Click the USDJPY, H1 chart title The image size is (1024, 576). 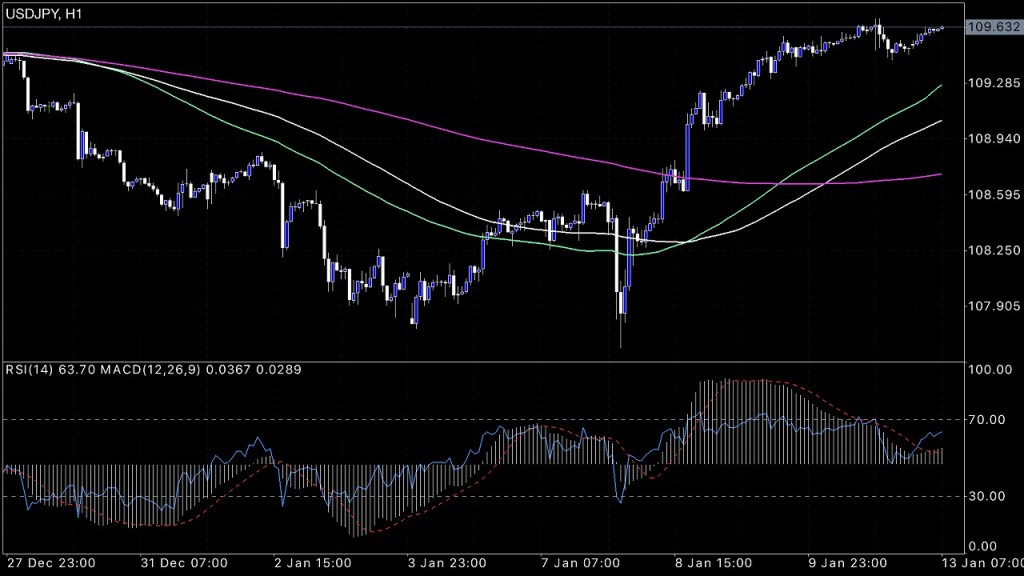(x=45, y=10)
